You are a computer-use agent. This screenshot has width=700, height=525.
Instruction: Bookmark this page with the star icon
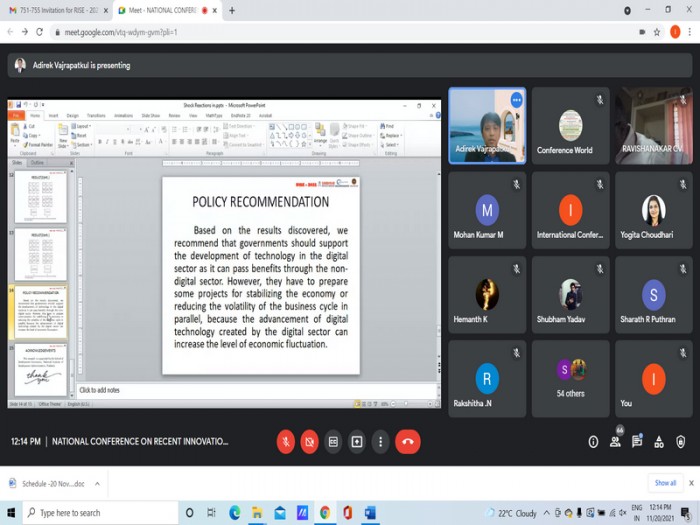(x=657, y=32)
